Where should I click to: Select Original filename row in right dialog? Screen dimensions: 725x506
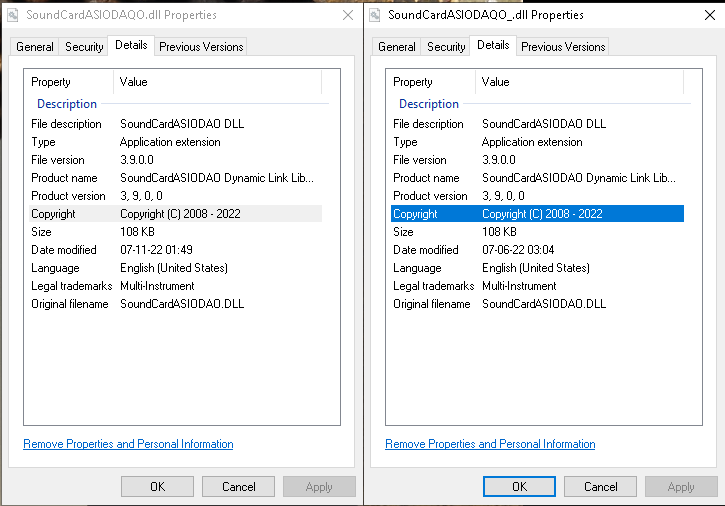click(x=535, y=304)
